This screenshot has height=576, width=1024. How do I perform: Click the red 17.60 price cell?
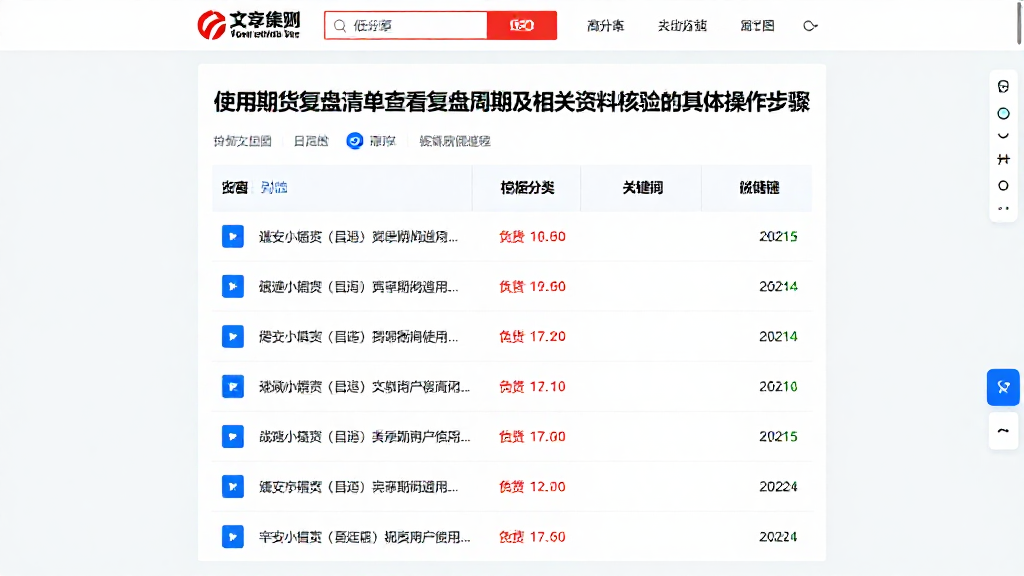coord(532,537)
